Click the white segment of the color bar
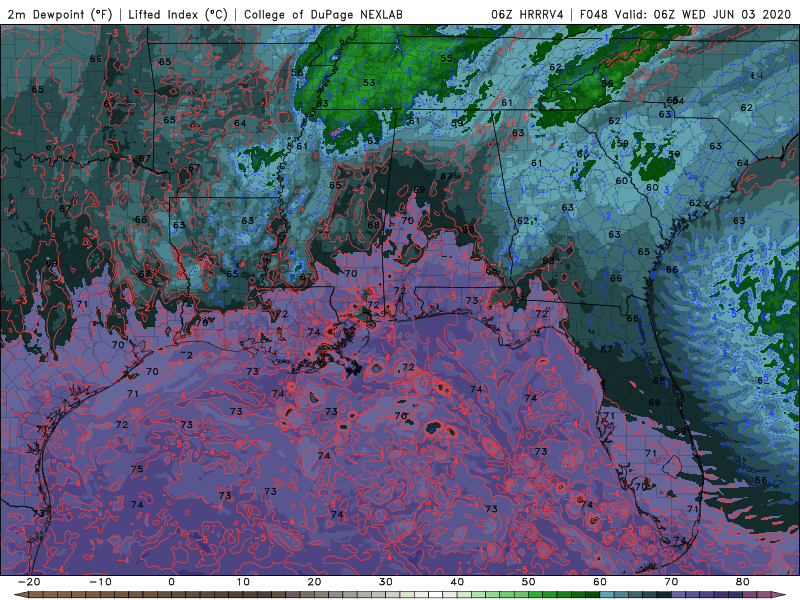The height and width of the screenshot is (600, 800). point(435,595)
